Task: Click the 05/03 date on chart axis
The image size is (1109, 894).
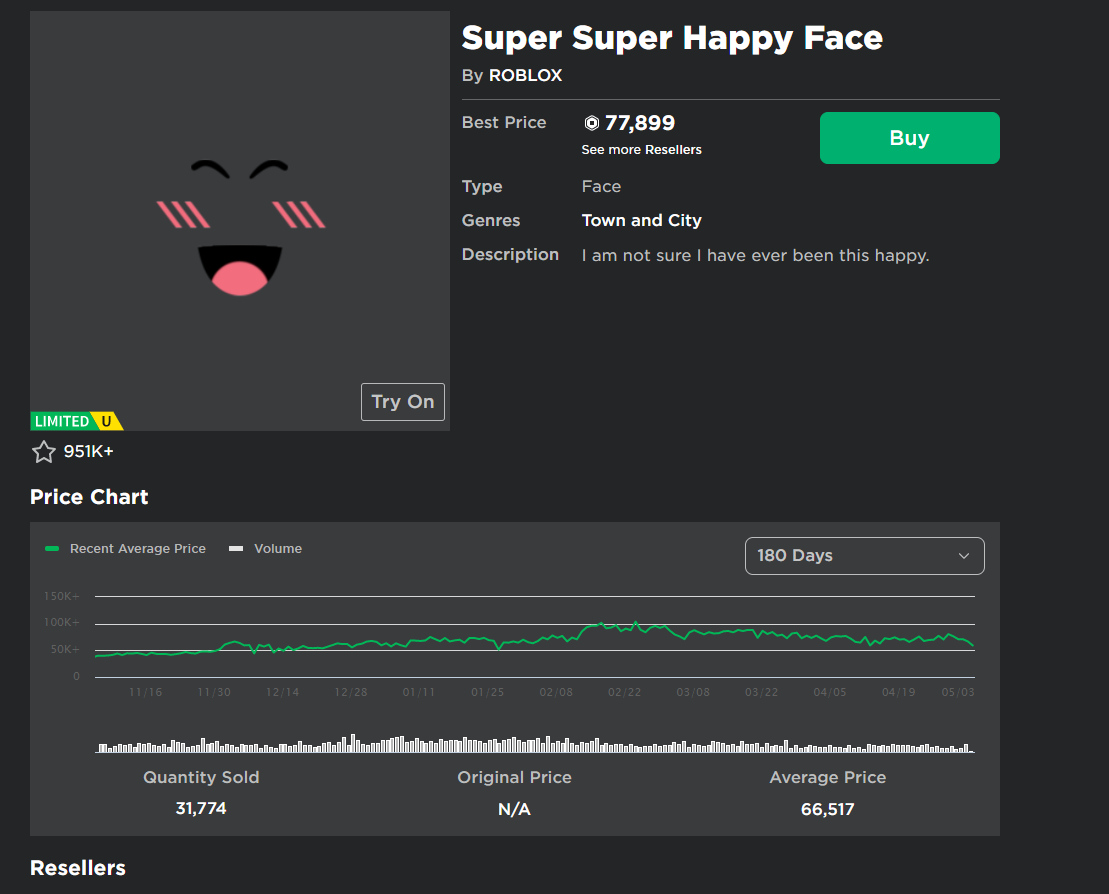Action: point(958,692)
